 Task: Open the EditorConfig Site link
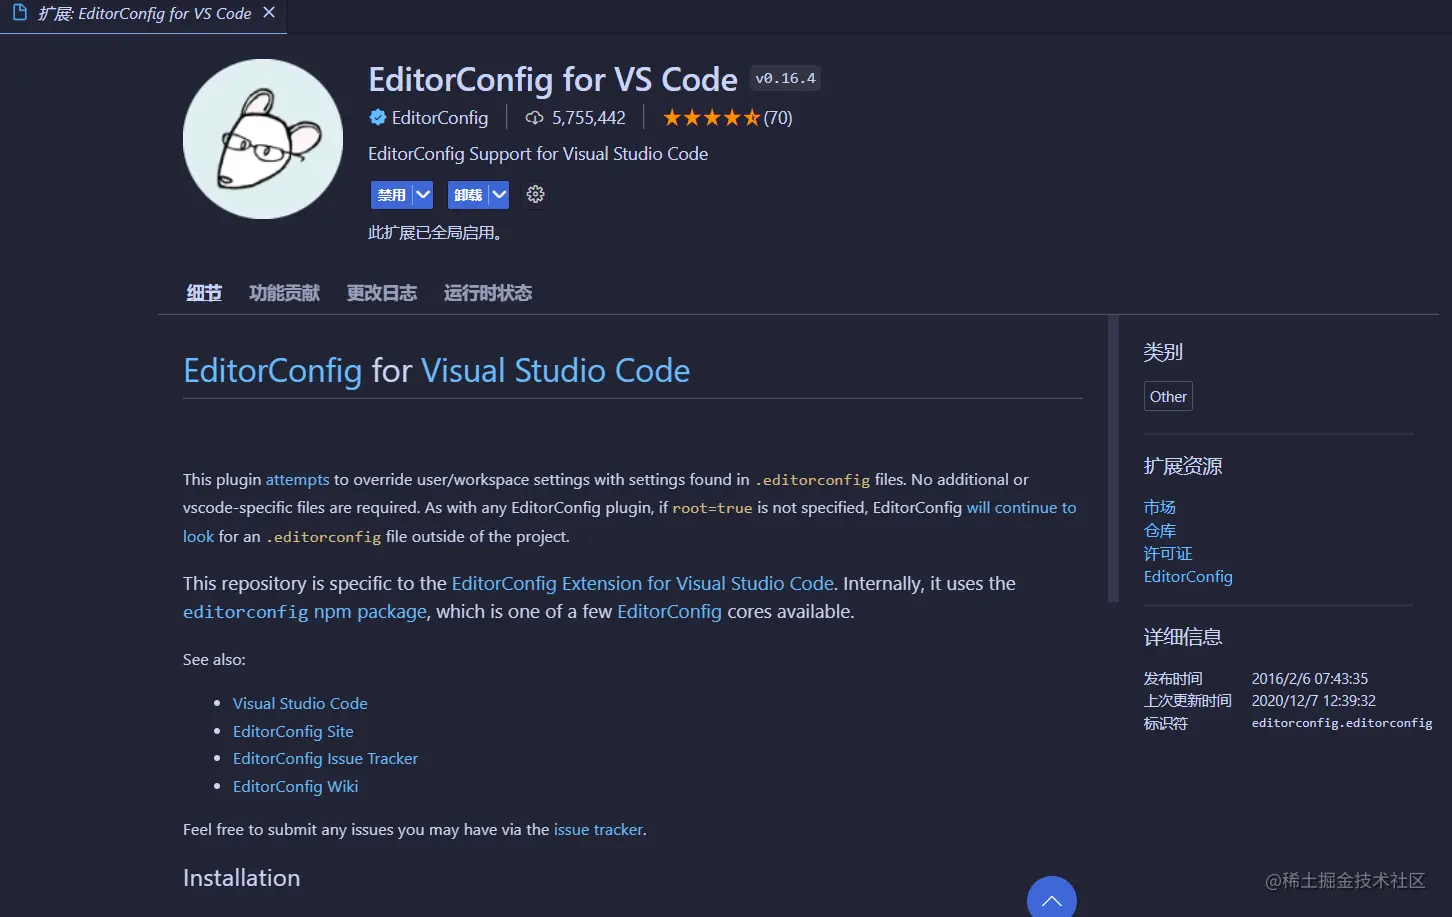tap(293, 732)
